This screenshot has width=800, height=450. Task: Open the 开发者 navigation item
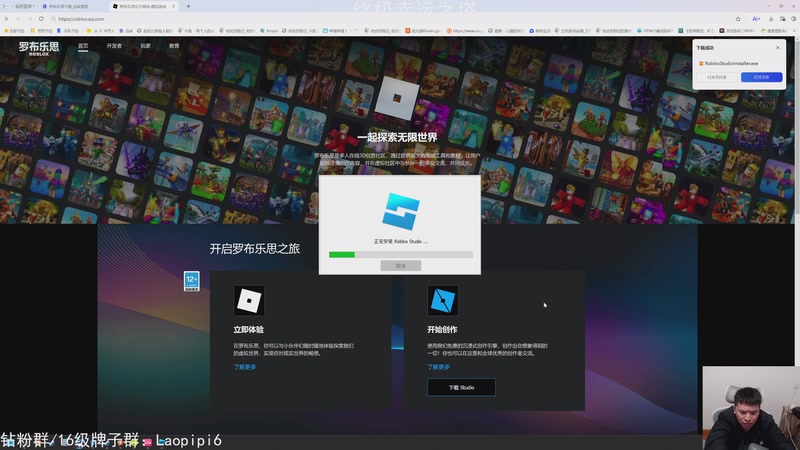coord(114,46)
